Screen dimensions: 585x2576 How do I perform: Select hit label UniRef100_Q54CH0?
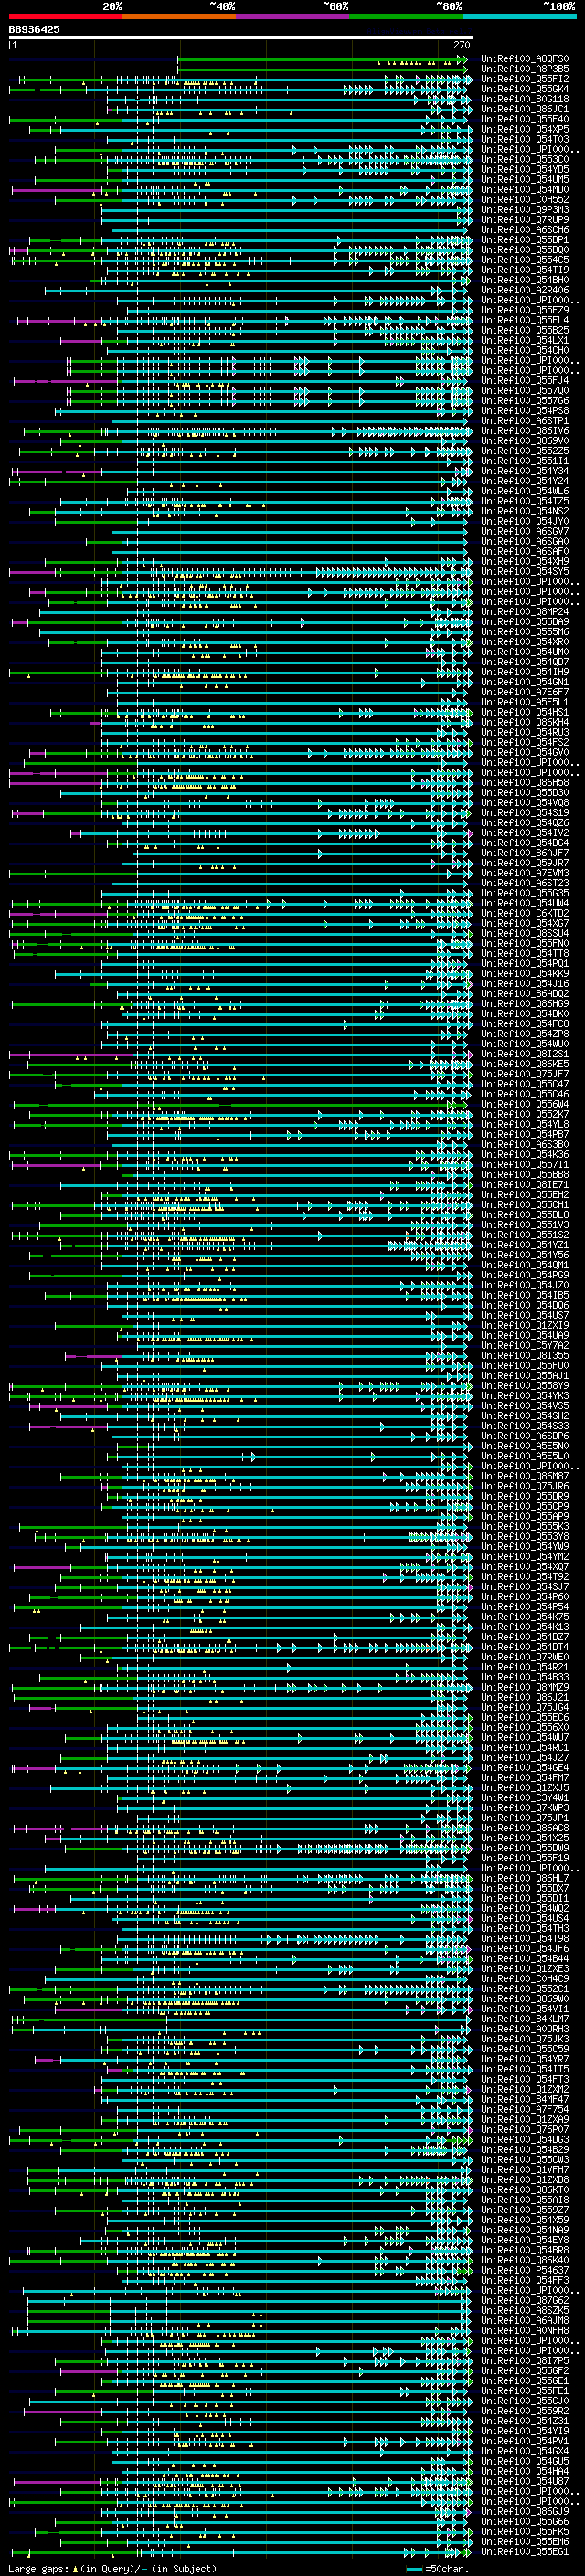click(525, 350)
